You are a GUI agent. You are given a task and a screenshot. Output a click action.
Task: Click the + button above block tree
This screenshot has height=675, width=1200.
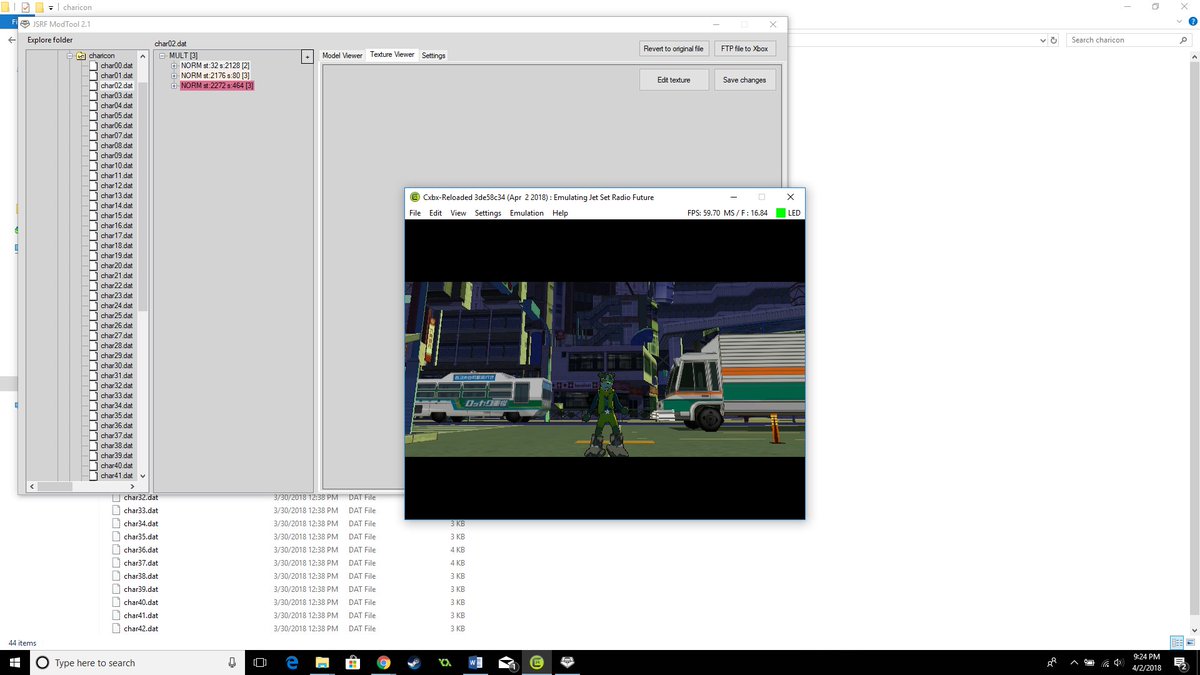pos(308,58)
